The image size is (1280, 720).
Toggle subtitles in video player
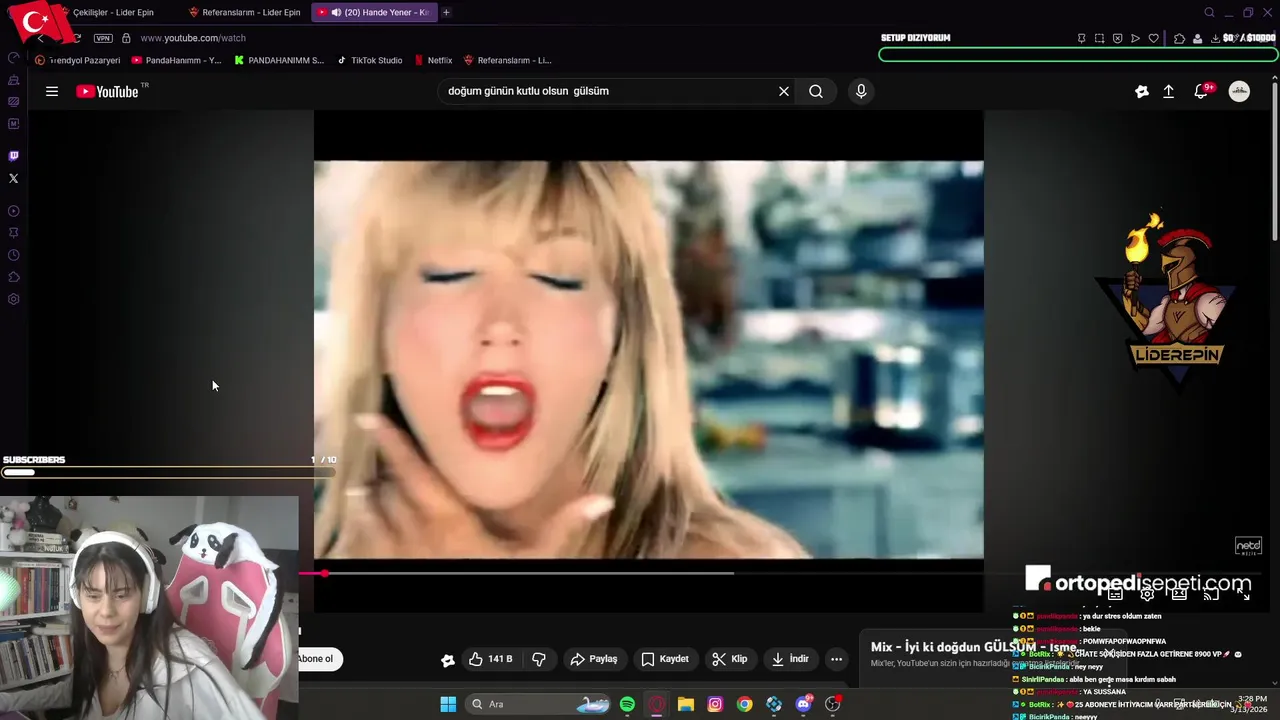[x=1115, y=594]
